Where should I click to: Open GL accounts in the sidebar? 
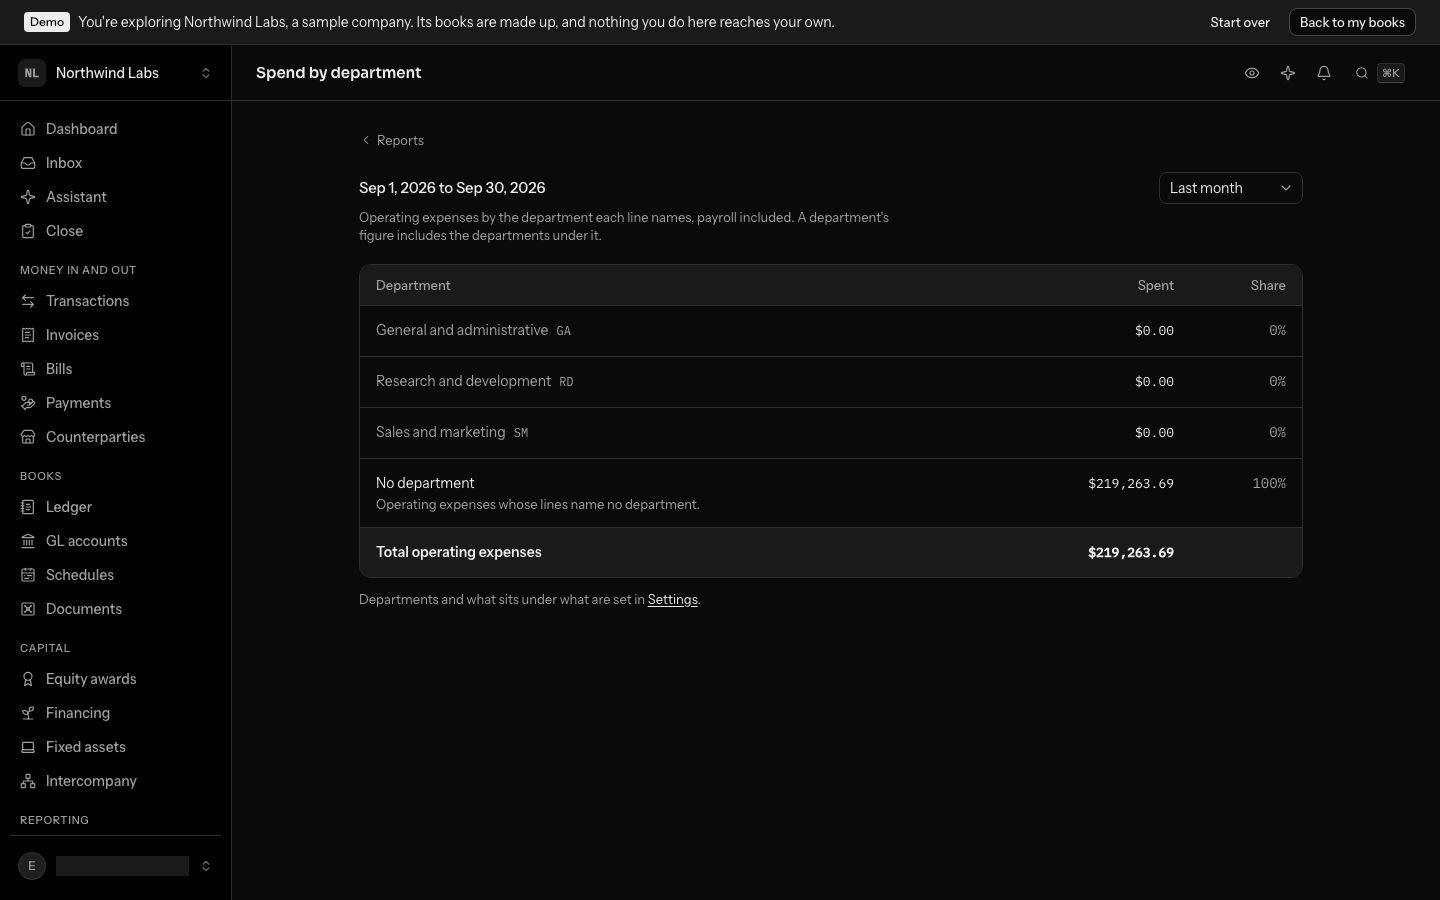115,541
